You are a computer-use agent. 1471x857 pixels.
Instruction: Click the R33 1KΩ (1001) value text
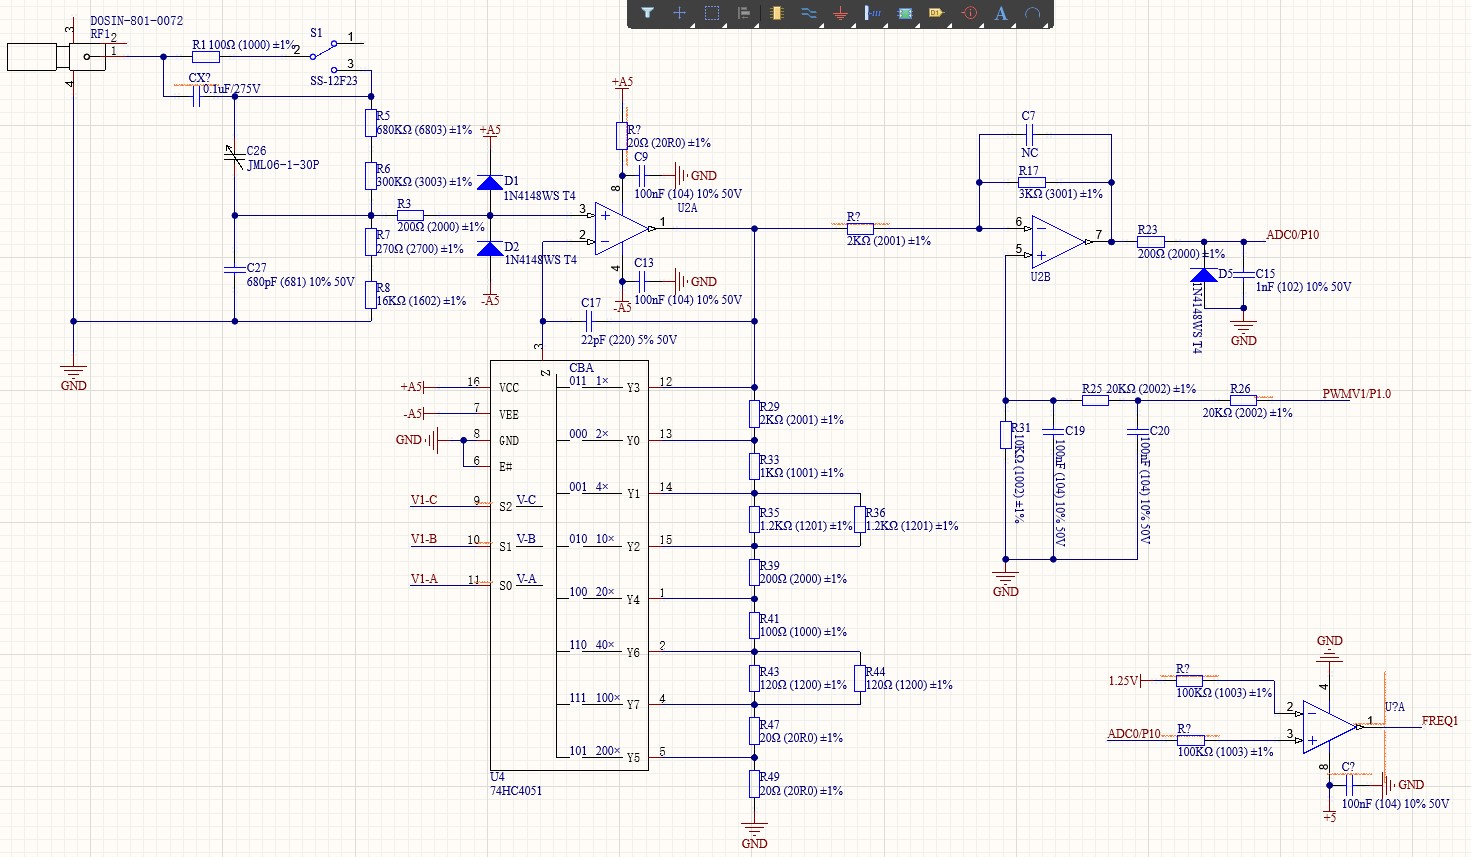[801, 473]
